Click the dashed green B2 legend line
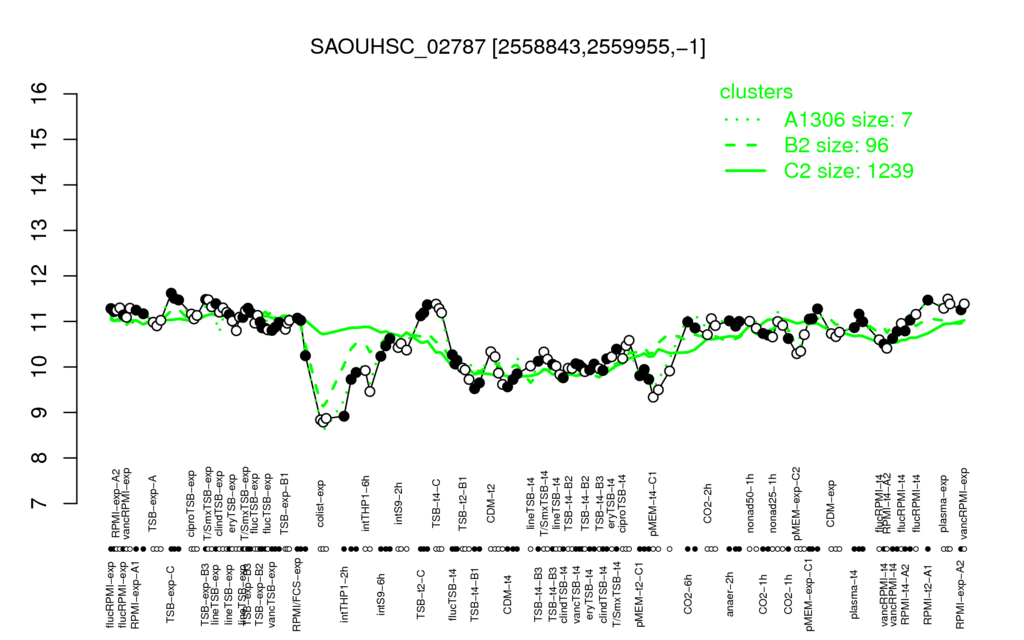 [x=745, y=146]
